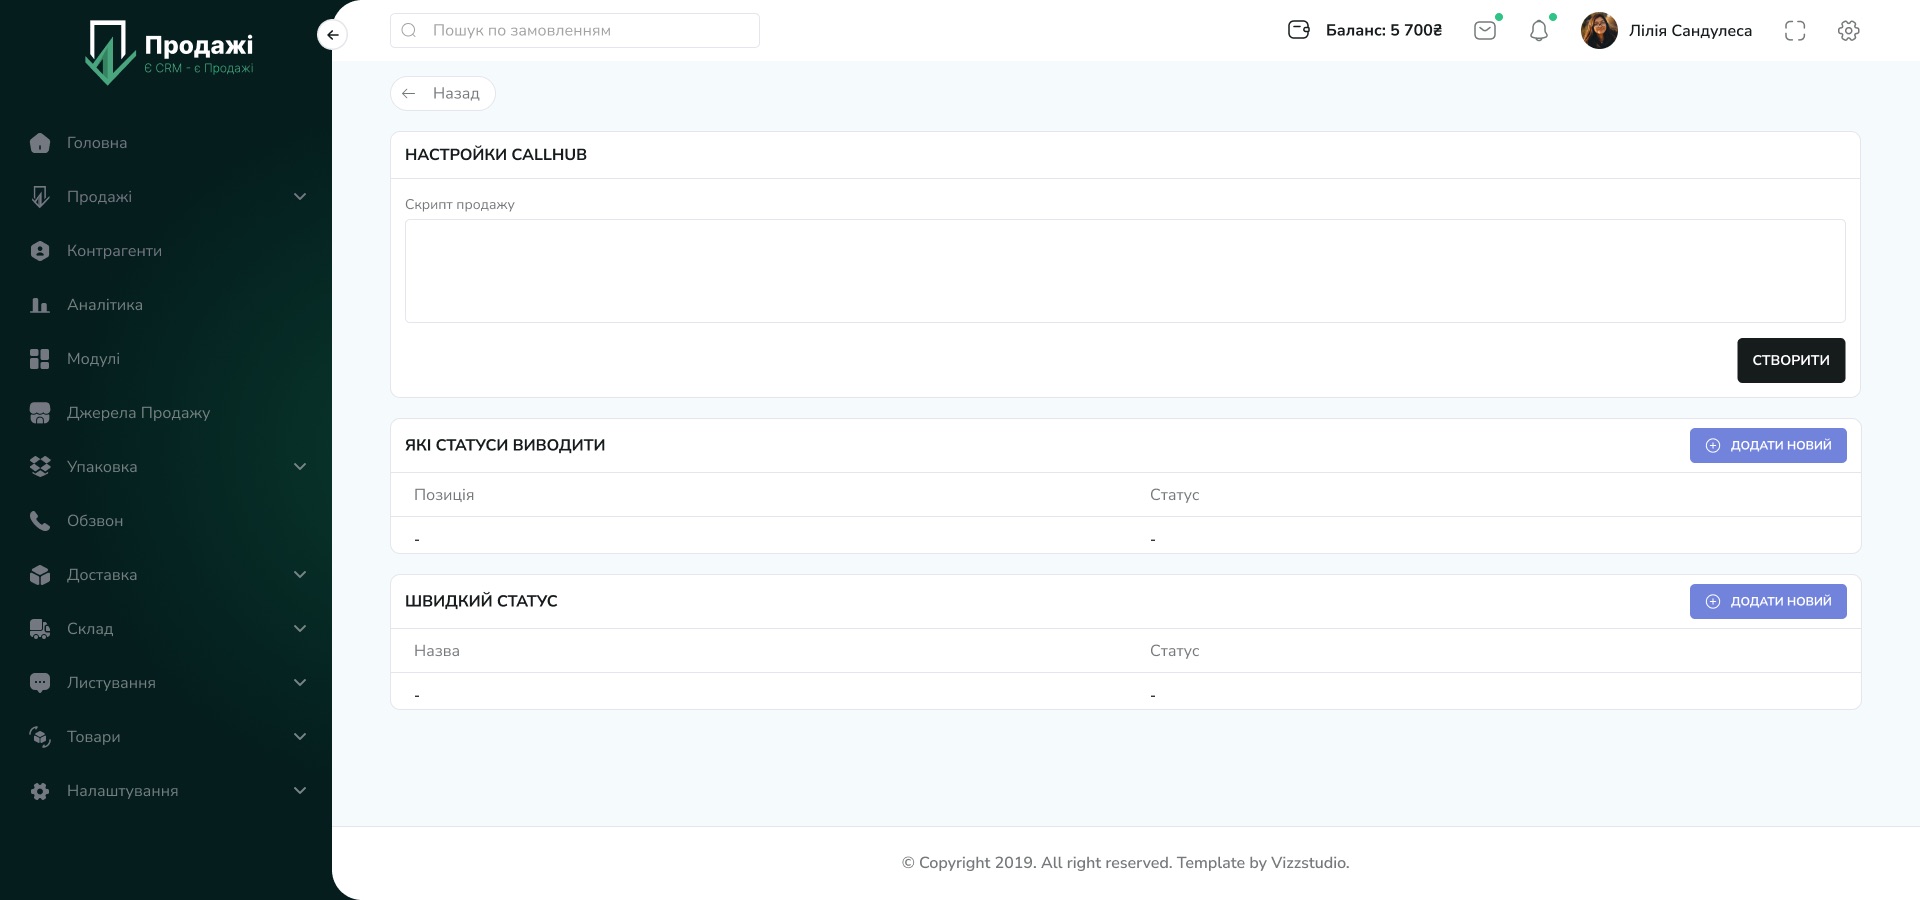Click the Листування chat icon
Viewport: 1920px width, 900px height.
[40, 683]
